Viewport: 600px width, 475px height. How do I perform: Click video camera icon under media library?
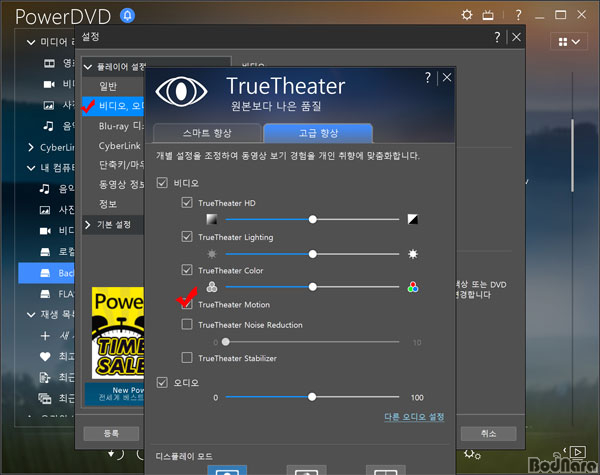49,84
